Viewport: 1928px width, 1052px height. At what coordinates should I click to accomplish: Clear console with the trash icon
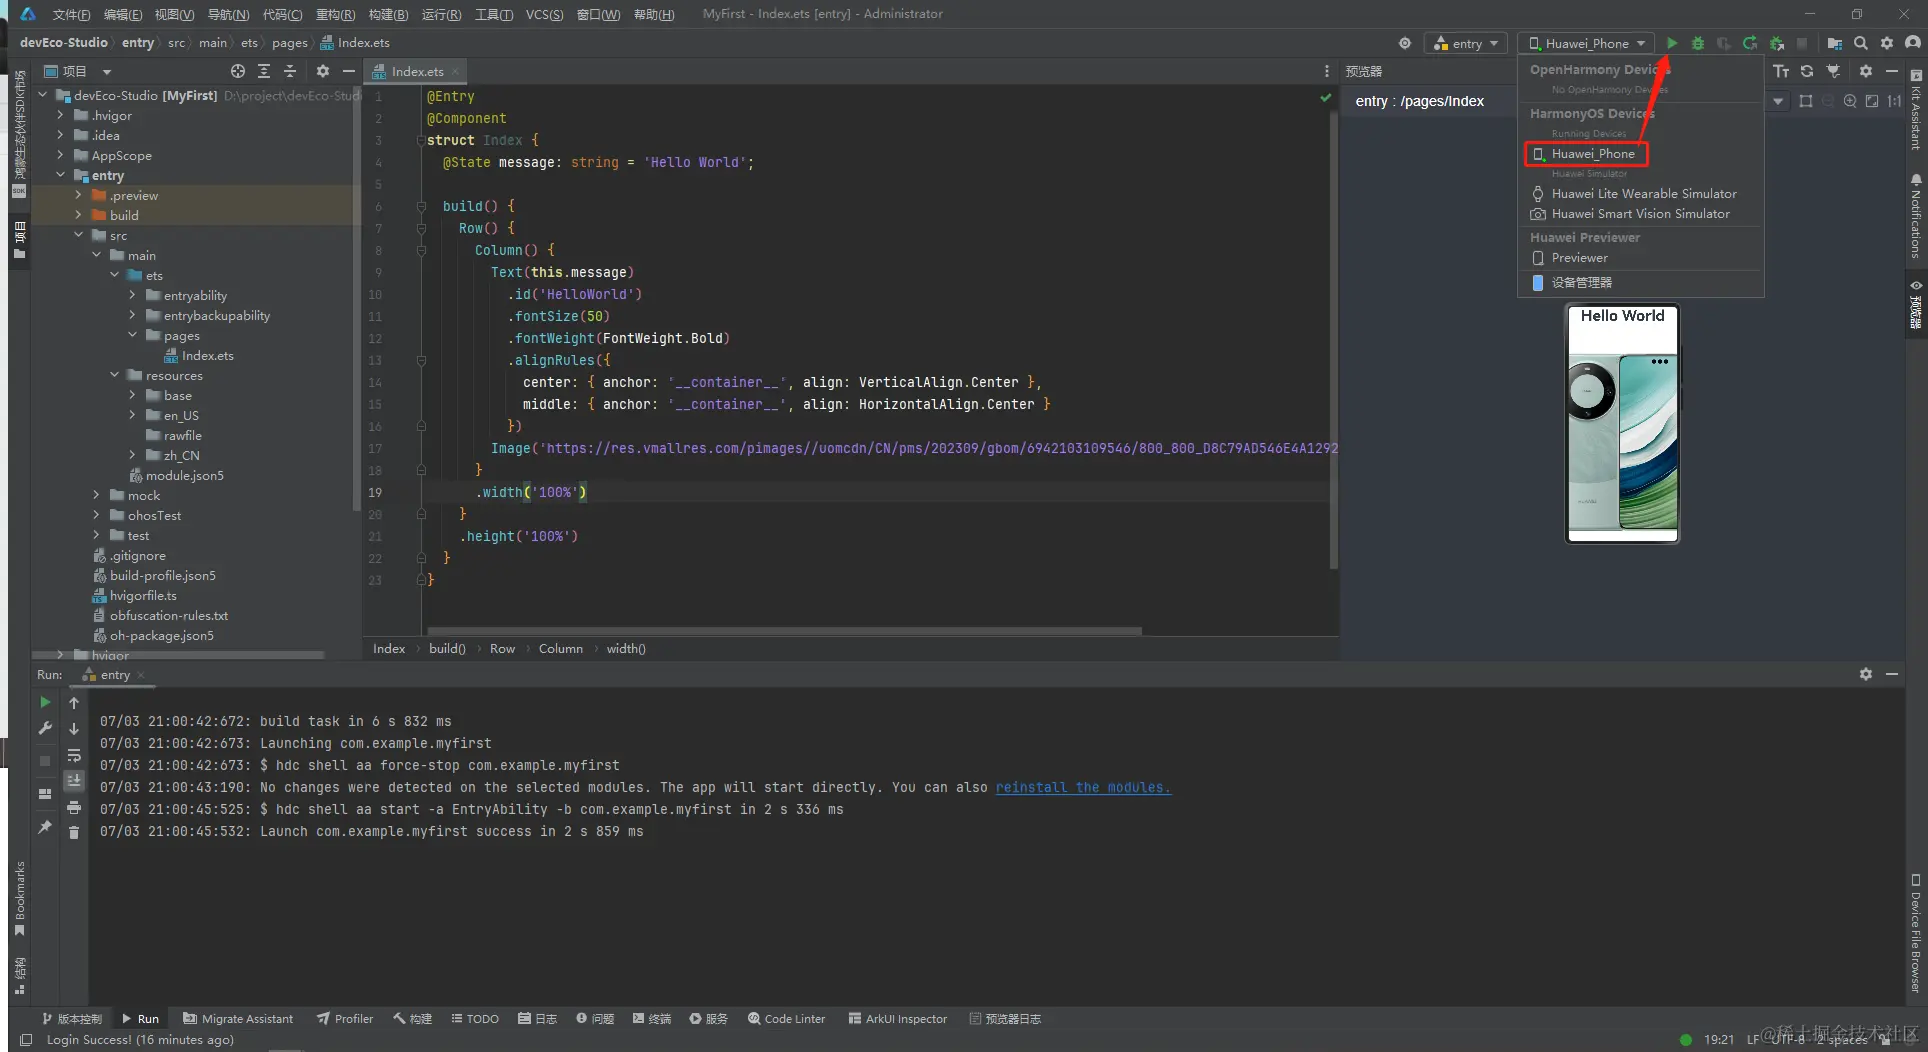pos(74,832)
